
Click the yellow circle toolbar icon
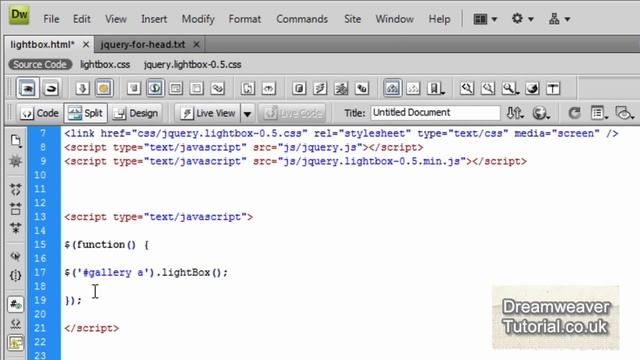103,88
